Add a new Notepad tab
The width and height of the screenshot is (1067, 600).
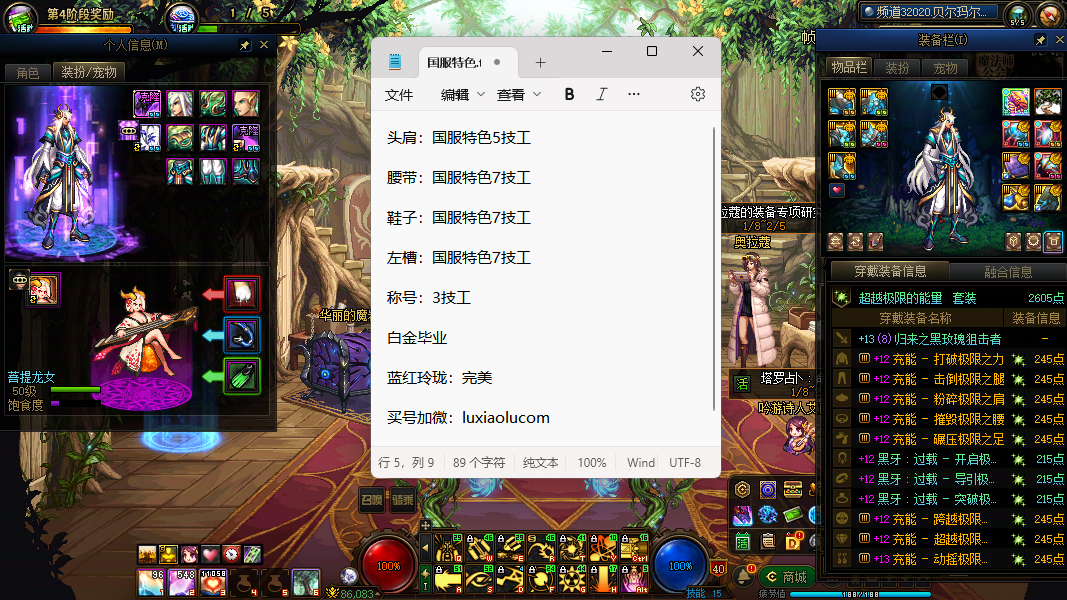(x=540, y=62)
